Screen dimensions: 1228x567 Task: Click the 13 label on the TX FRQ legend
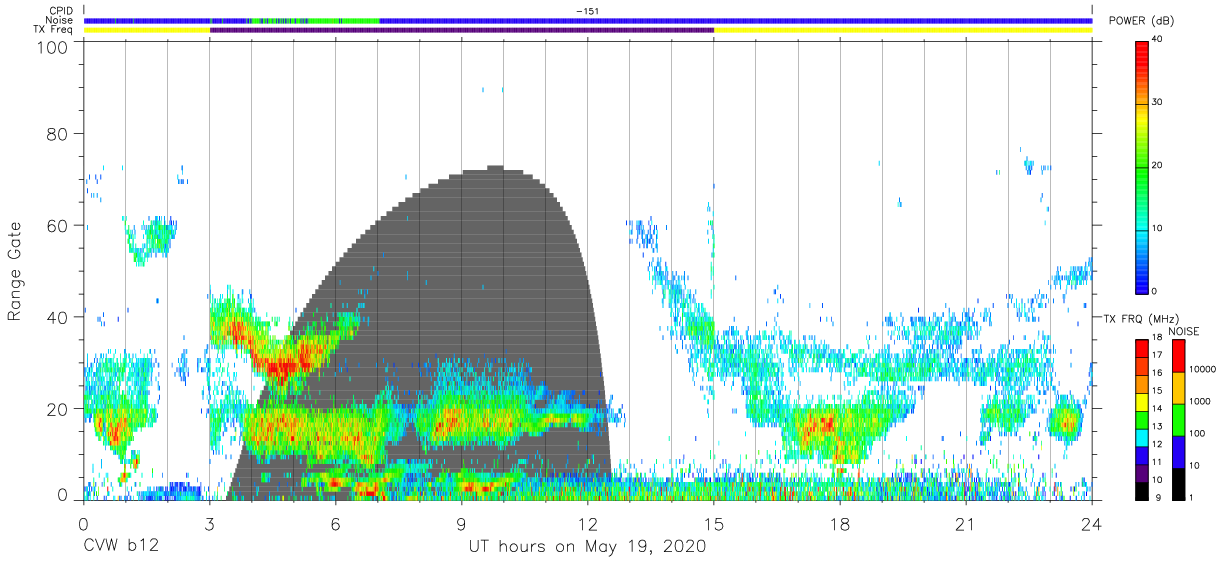(1157, 426)
